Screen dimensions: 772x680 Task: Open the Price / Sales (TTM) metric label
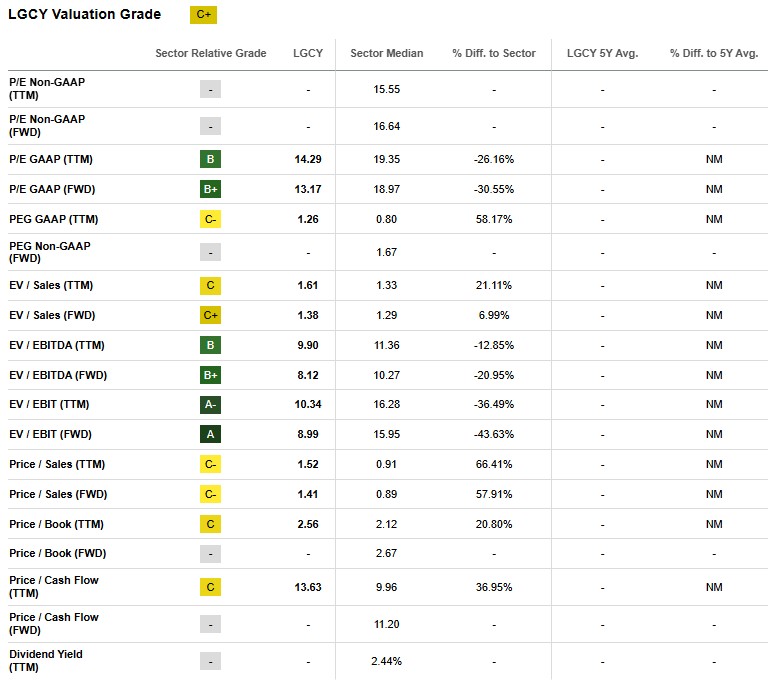coord(56,464)
